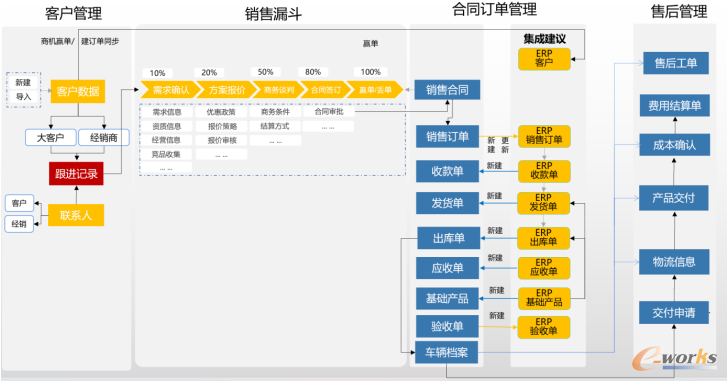The height and width of the screenshot is (381, 727).
Task: Click the ERP基础产品 yellow box
Action: point(544,298)
